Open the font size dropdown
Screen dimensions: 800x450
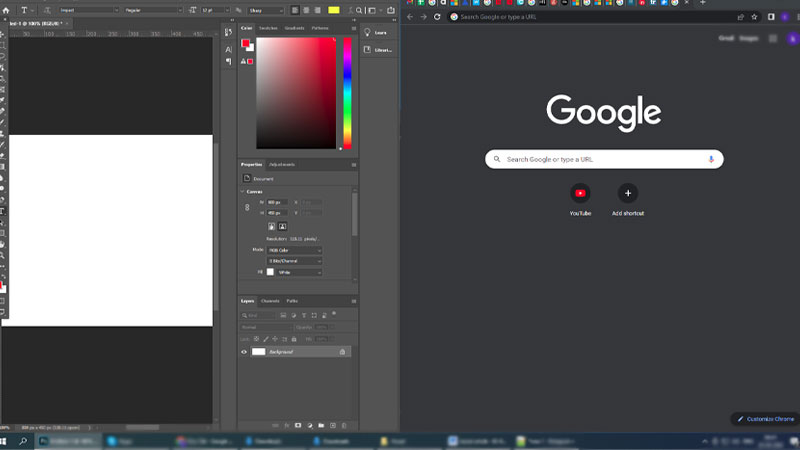[x=215, y=10]
